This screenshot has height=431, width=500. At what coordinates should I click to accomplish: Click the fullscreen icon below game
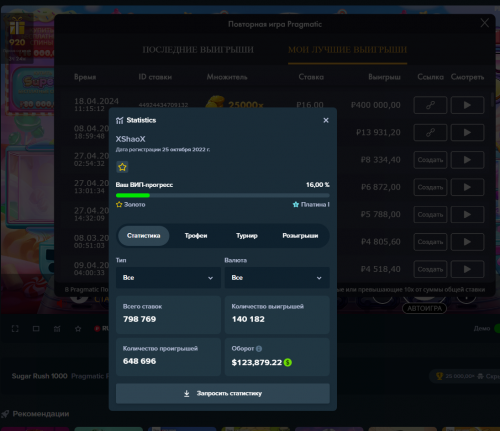[15, 329]
